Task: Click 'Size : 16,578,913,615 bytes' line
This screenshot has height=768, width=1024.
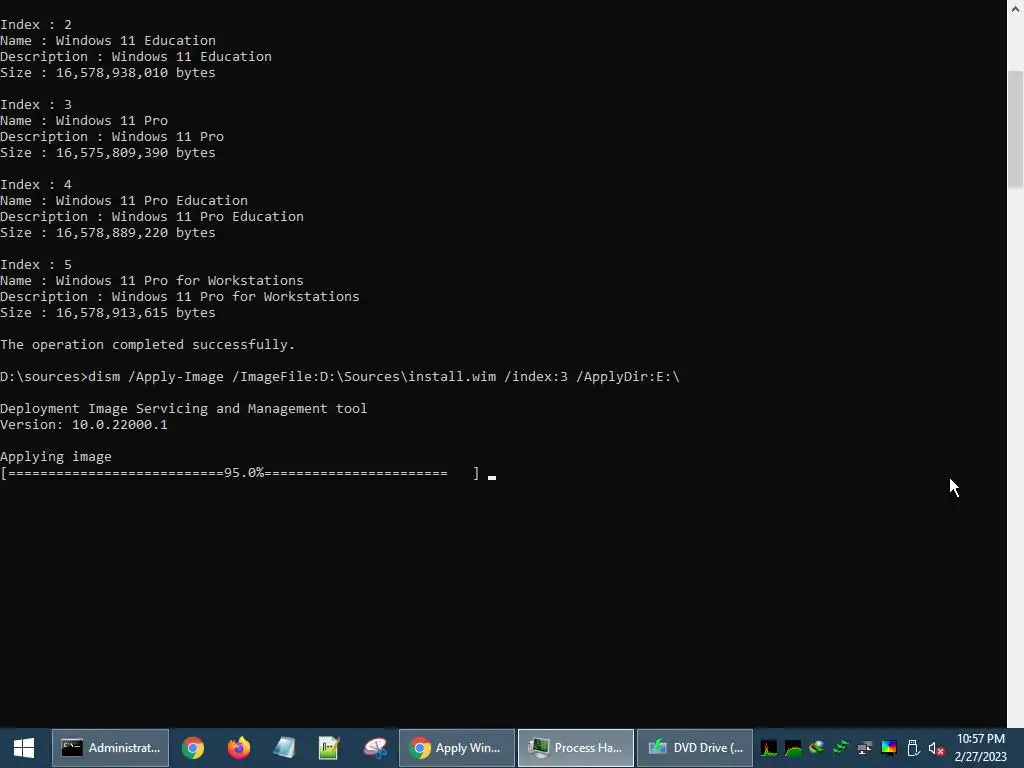Action: pyautogui.click(x=108, y=313)
